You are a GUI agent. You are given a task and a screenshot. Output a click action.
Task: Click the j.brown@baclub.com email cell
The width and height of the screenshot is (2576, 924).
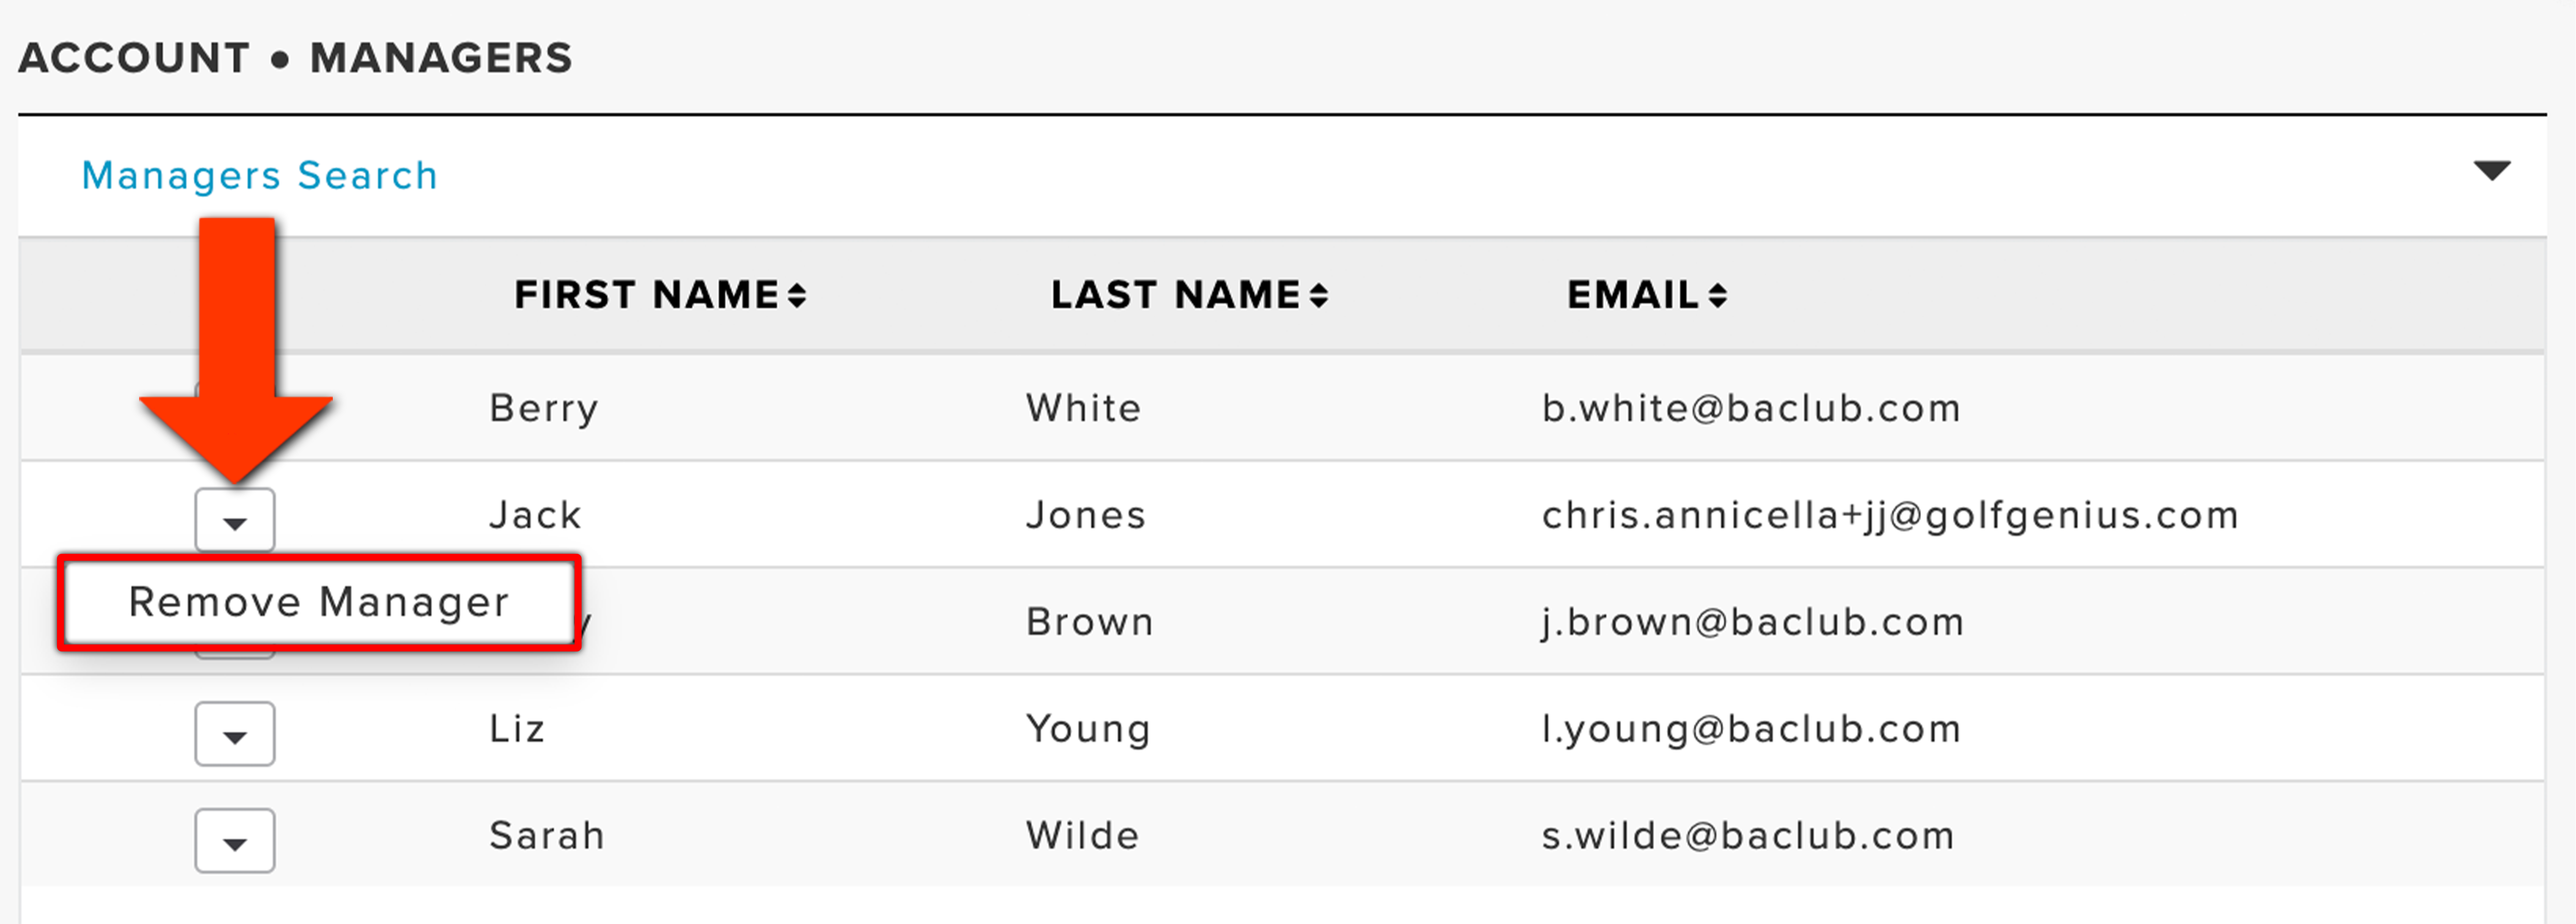point(1753,623)
